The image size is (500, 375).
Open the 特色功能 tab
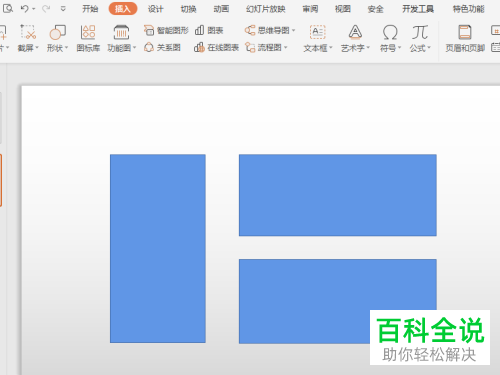tap(468, 9)
